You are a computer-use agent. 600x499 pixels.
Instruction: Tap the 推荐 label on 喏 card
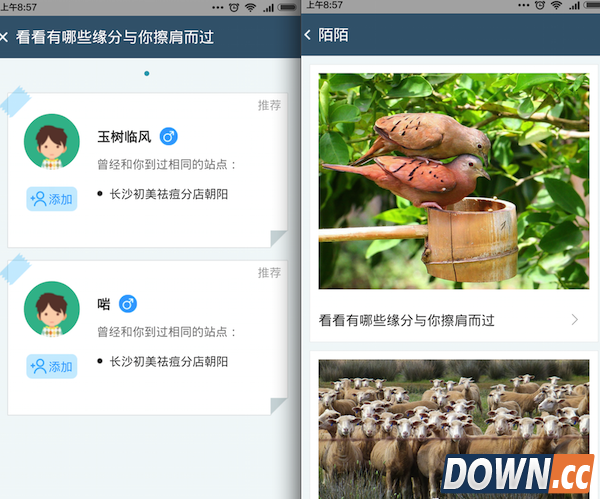click(x=269, y=273)
